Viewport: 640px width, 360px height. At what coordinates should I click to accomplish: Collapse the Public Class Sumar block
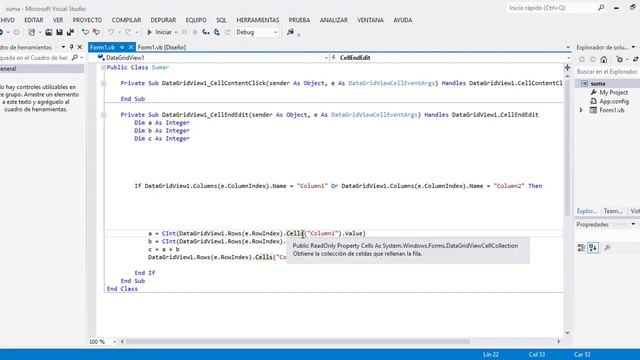pos(103,67)
